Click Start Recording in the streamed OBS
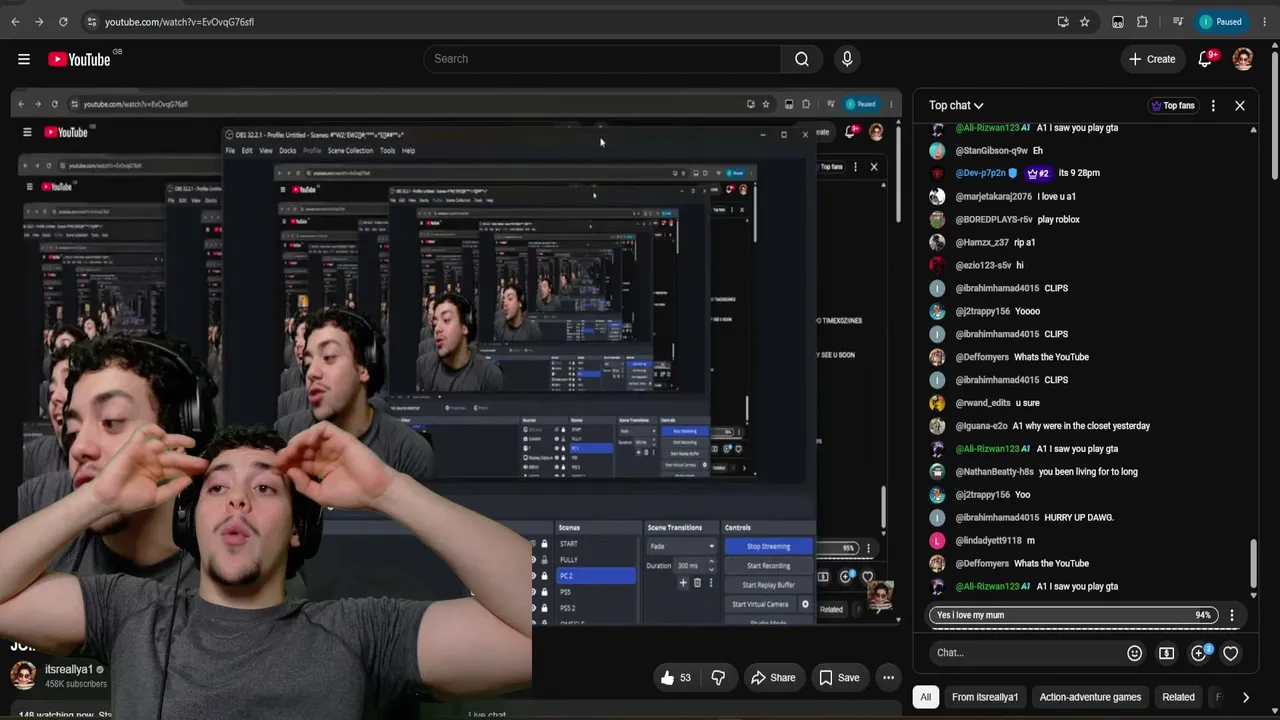Image resolution: width=1280 pixels, height=720 pixels. 768,566
